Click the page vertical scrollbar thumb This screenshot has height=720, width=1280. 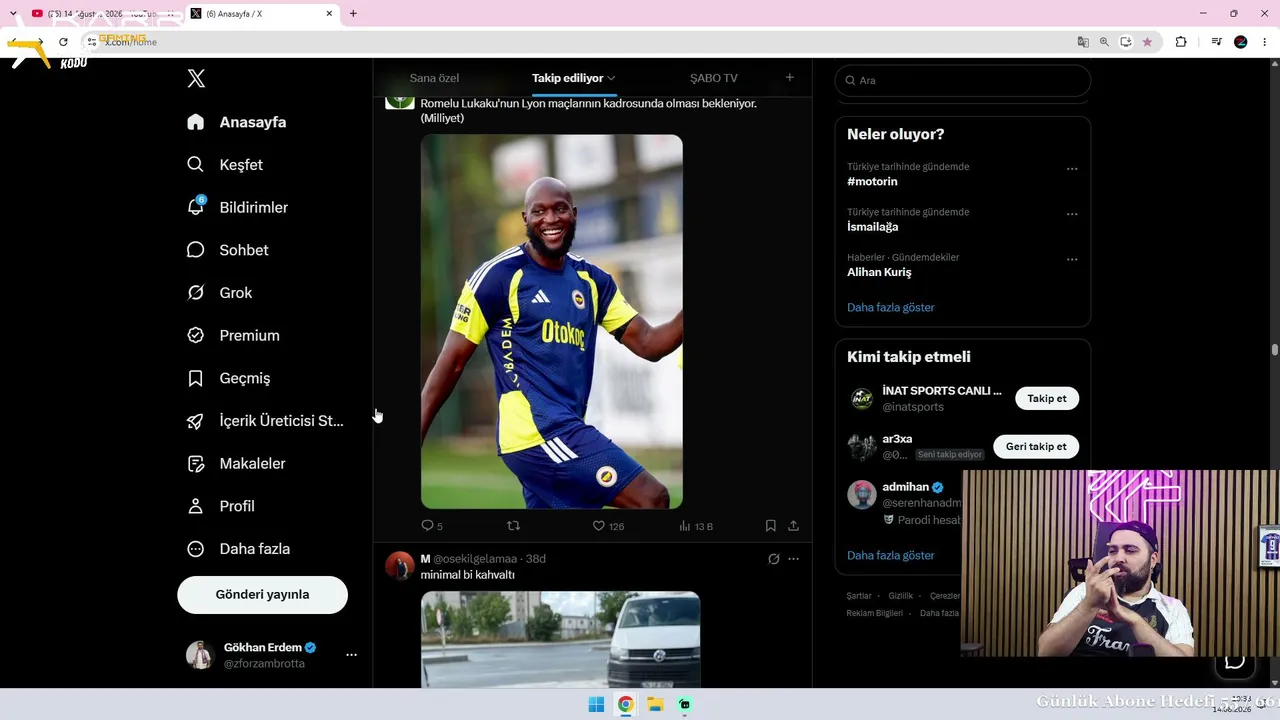(1275, 350)
